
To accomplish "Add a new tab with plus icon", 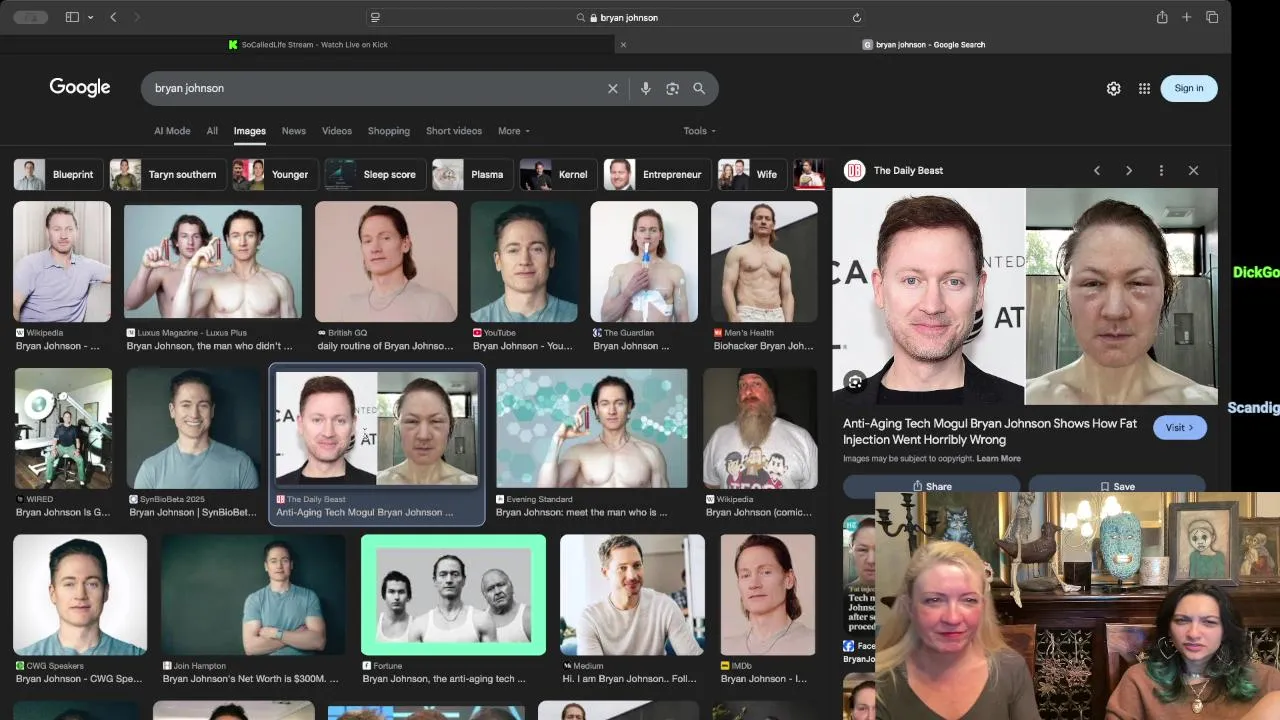I will point(1187,17).
